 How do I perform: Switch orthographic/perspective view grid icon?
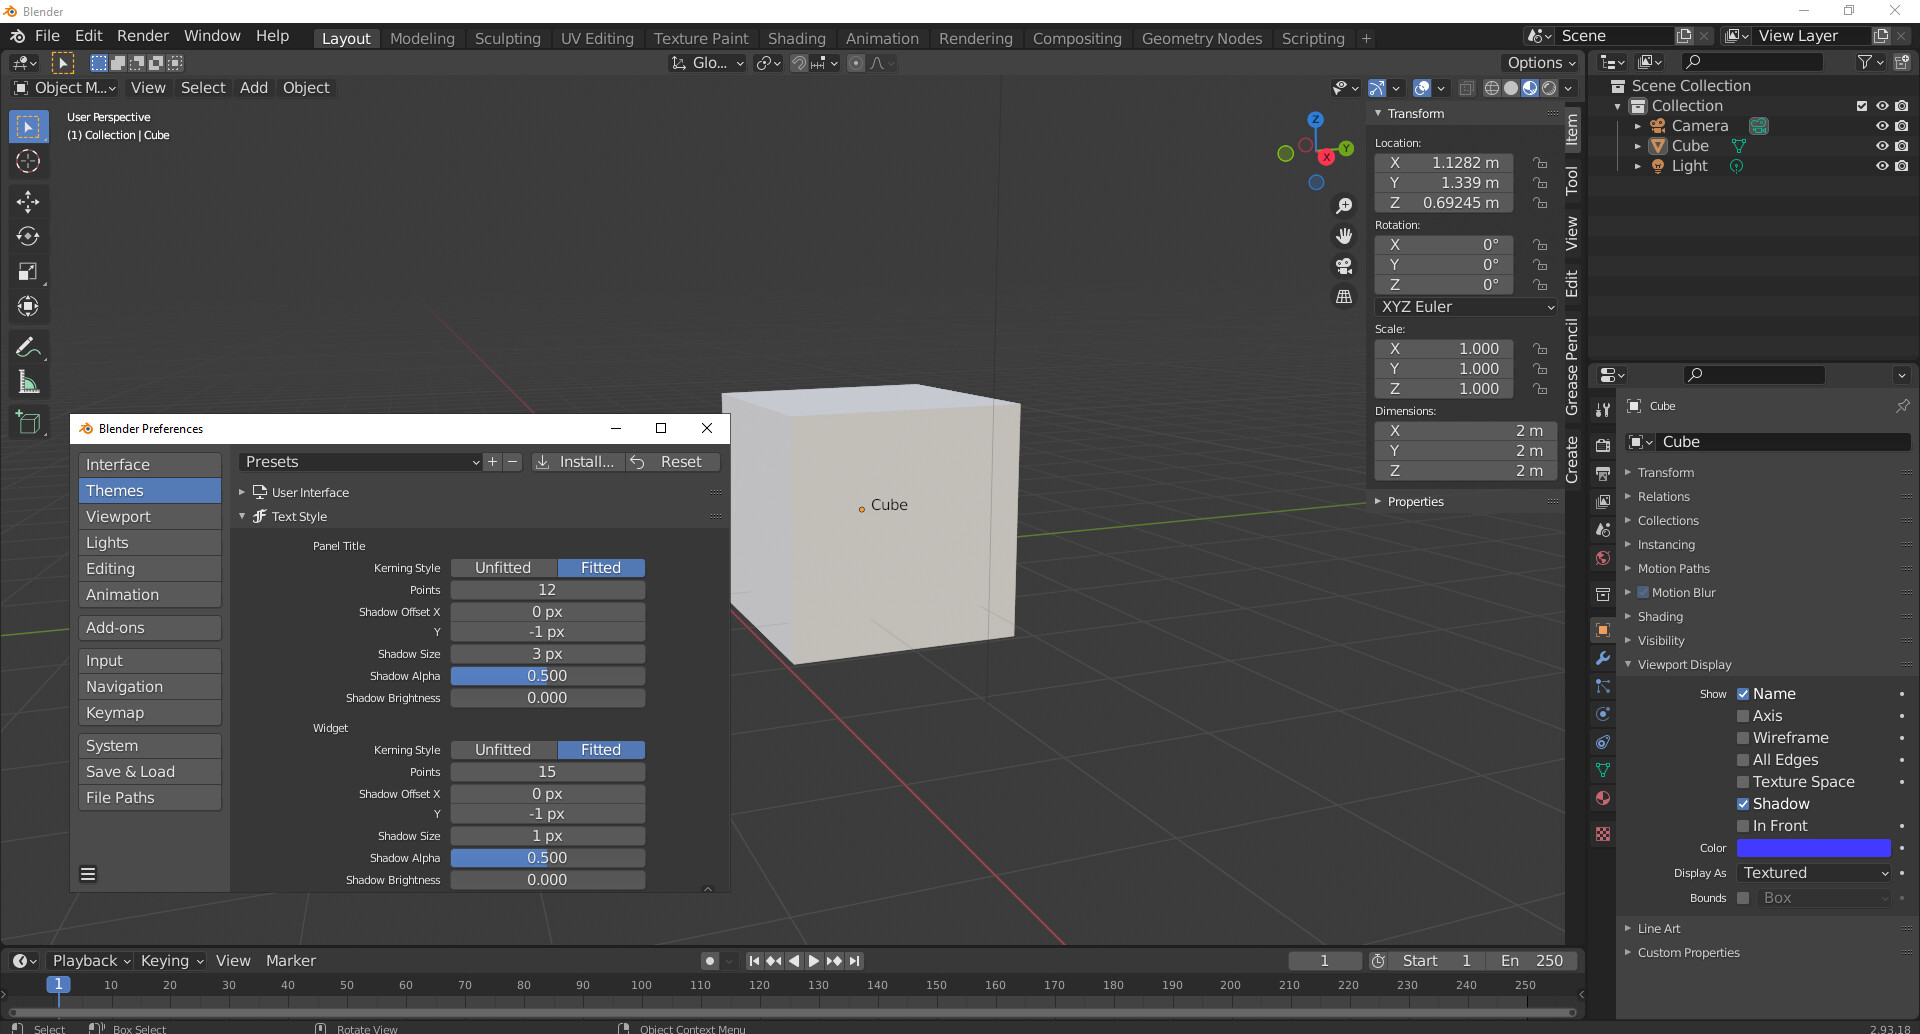point(1344,297)
